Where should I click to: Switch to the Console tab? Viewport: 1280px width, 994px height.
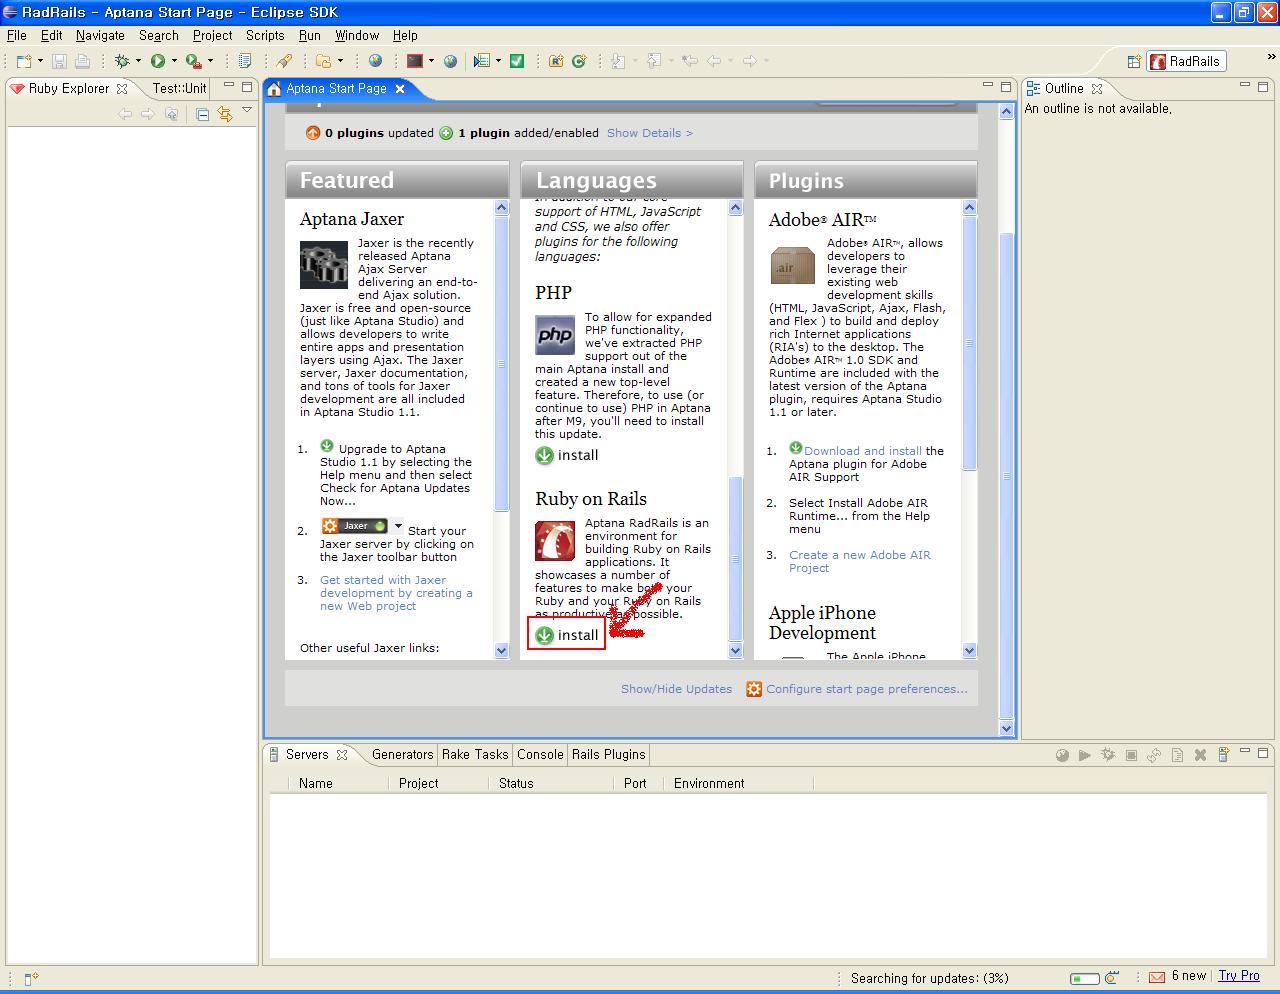540,754
